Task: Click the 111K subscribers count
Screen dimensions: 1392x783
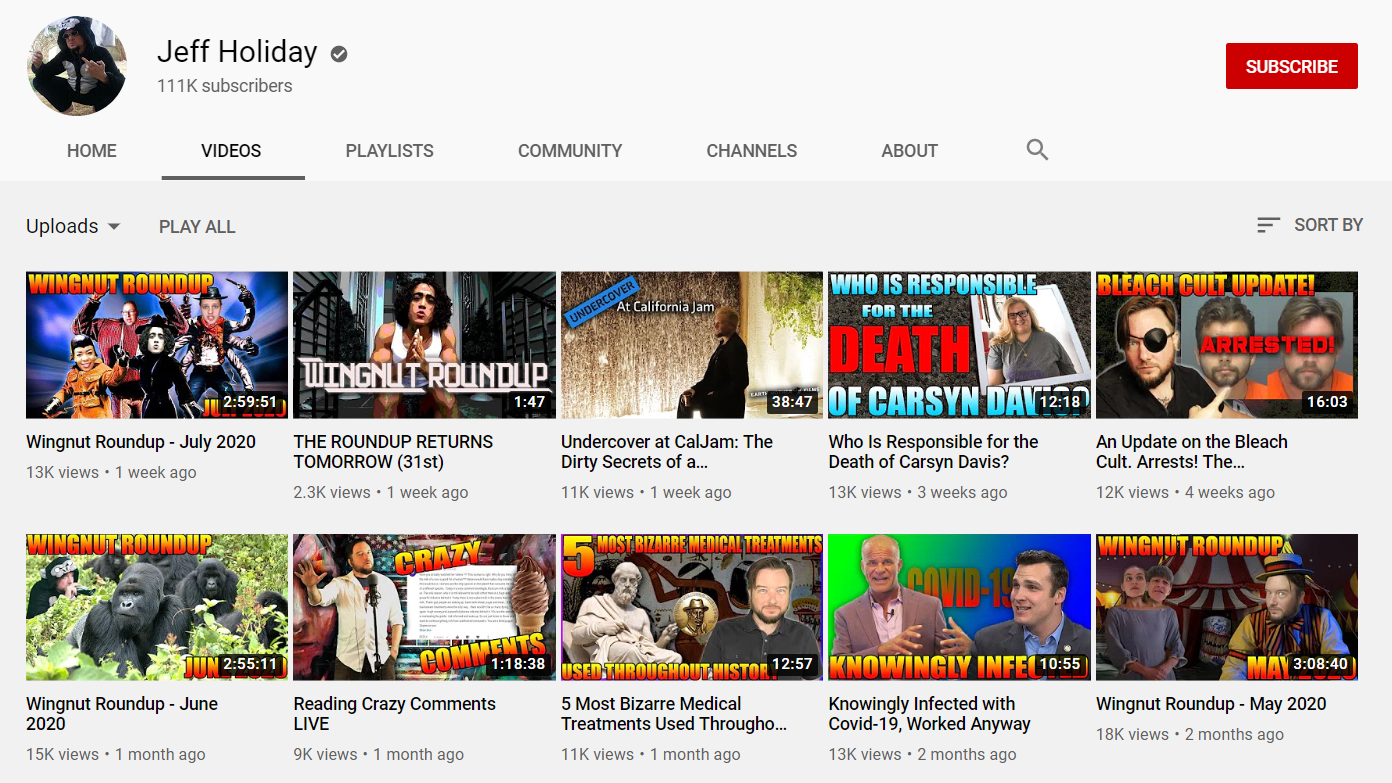Action: 225,86
